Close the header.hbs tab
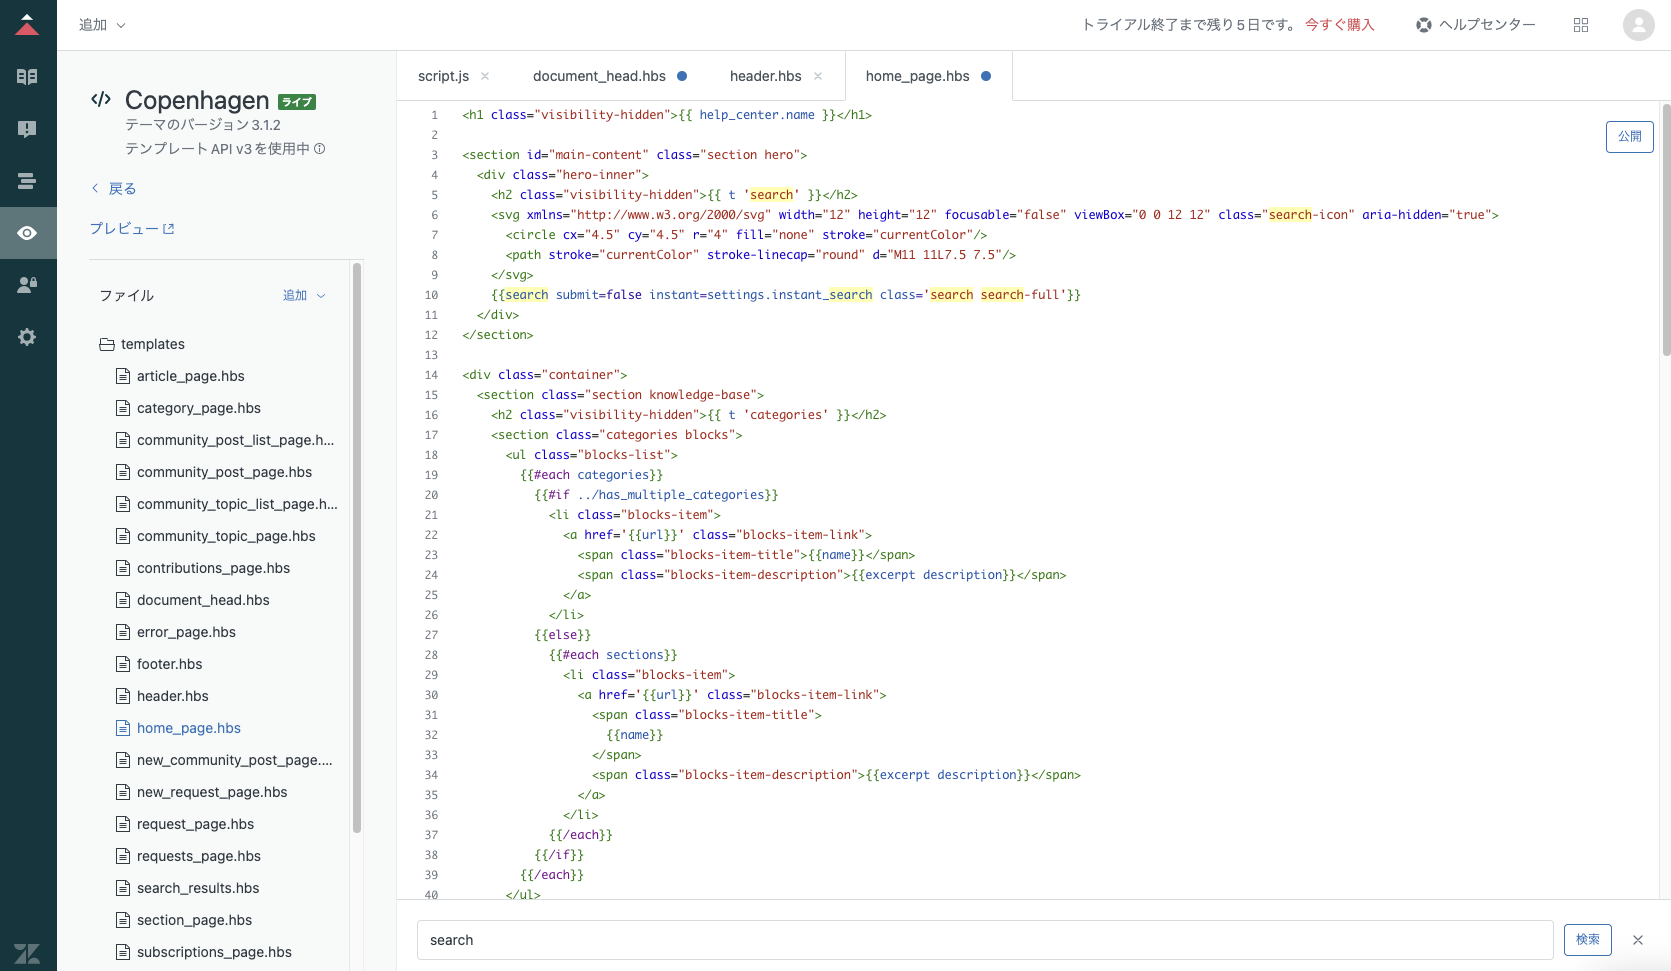Image resolution: width=1671 pixels, height=971 pixels. [x=818, y=76]
